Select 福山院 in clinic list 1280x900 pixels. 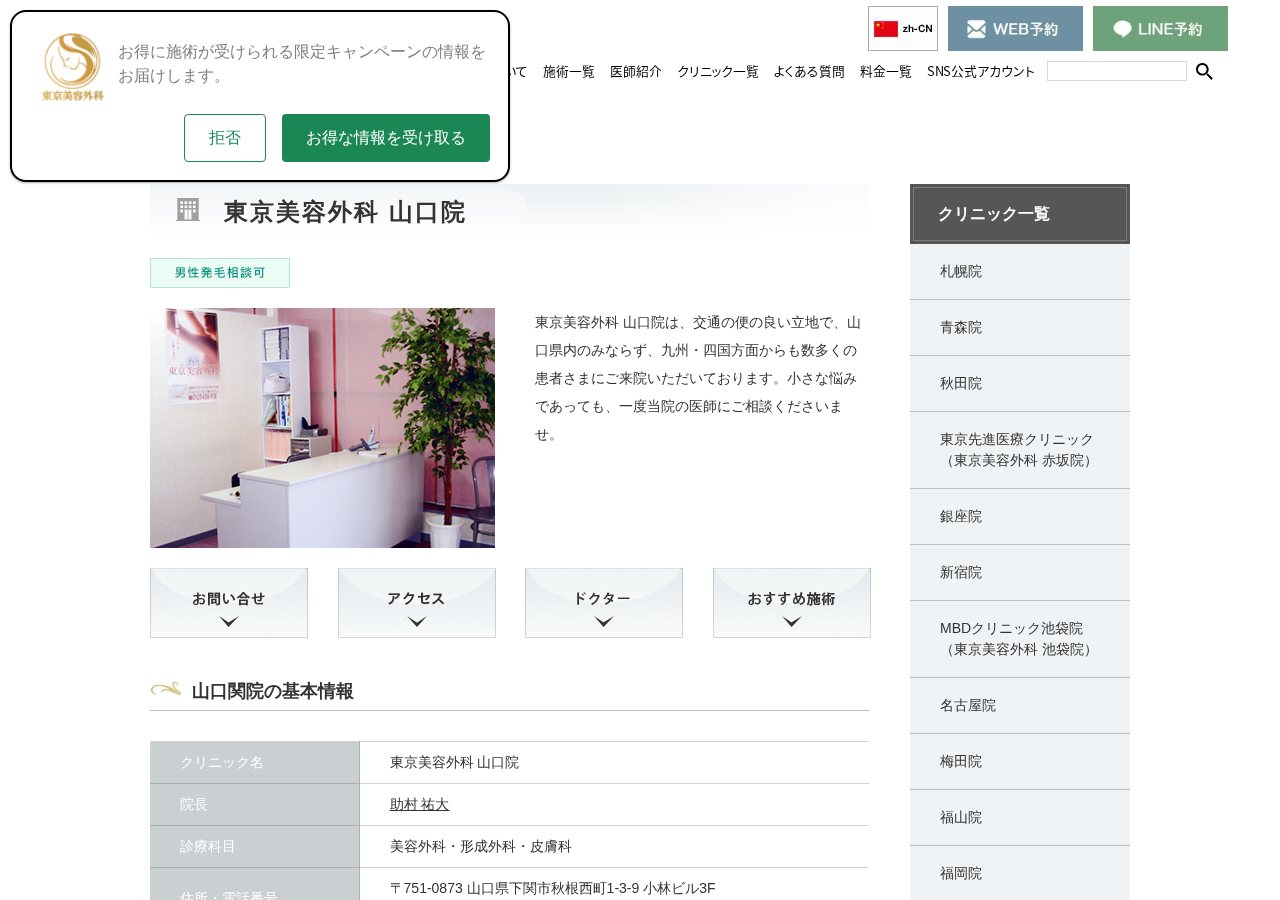point(1020,818)
